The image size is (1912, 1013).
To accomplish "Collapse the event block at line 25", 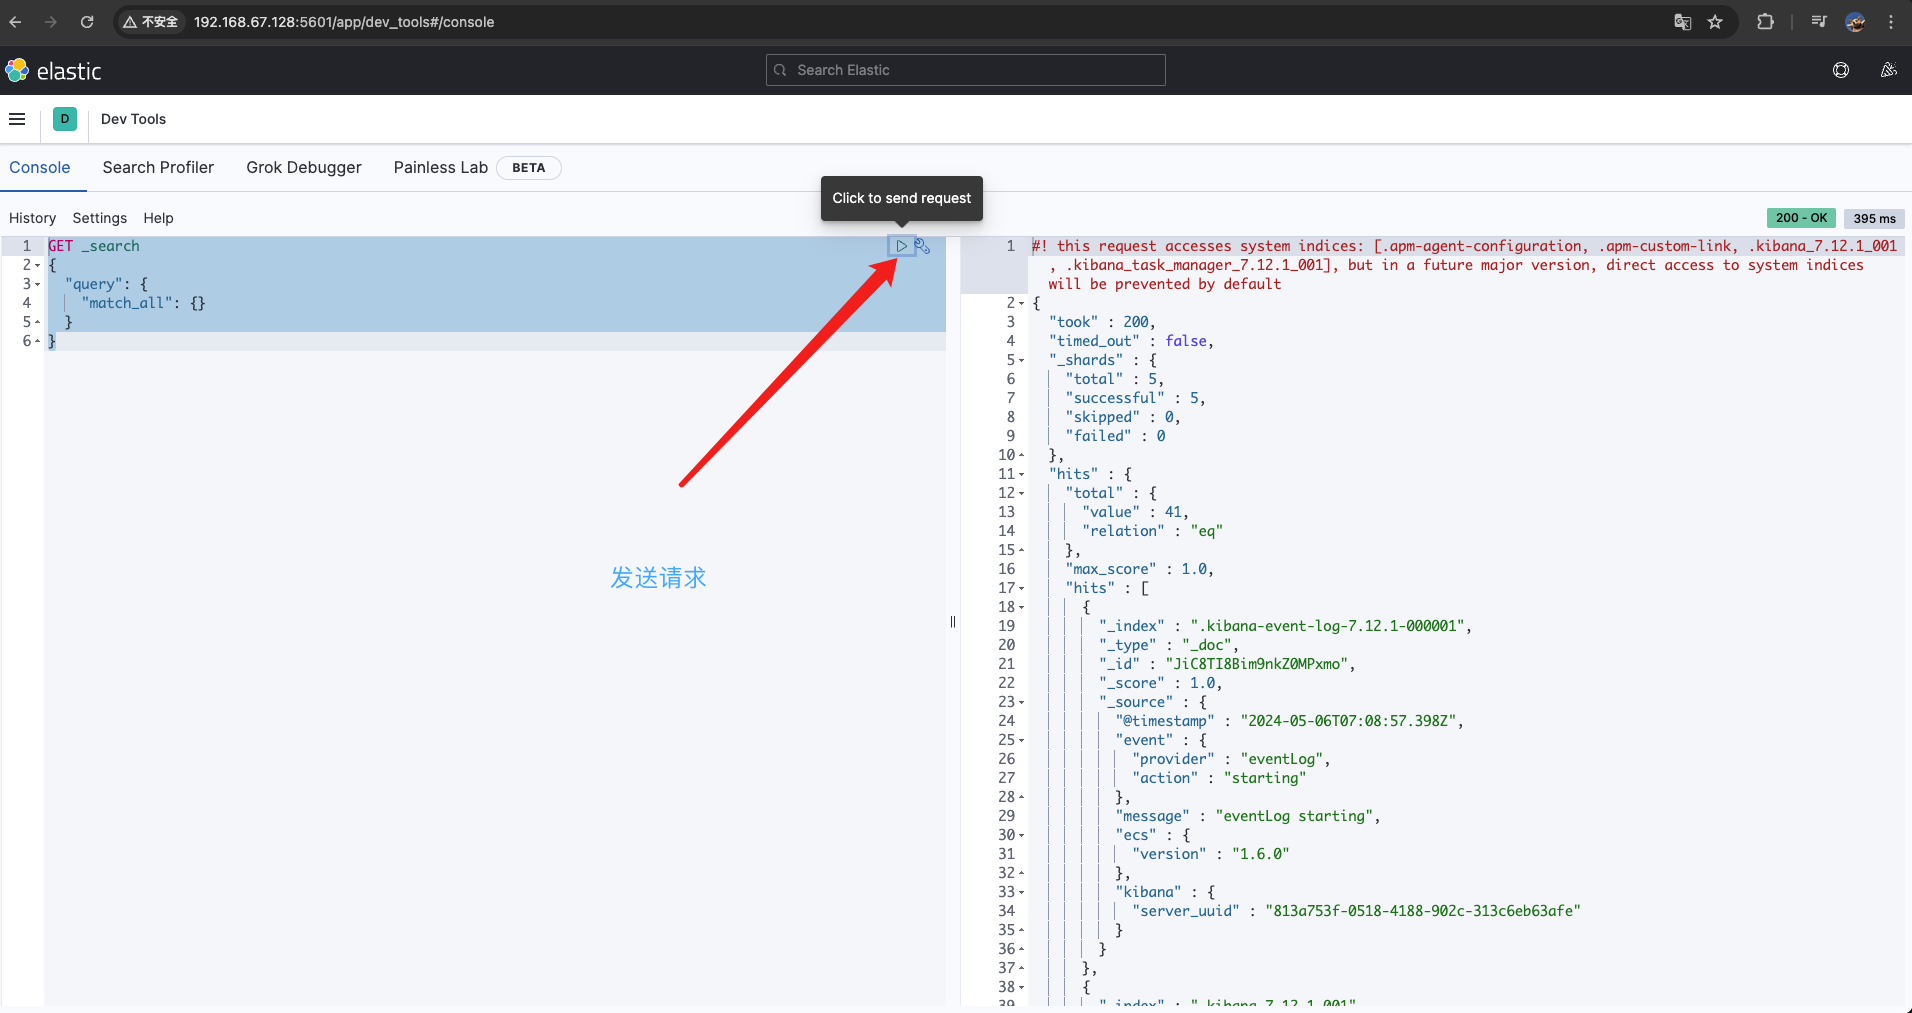I will 1022,741.
